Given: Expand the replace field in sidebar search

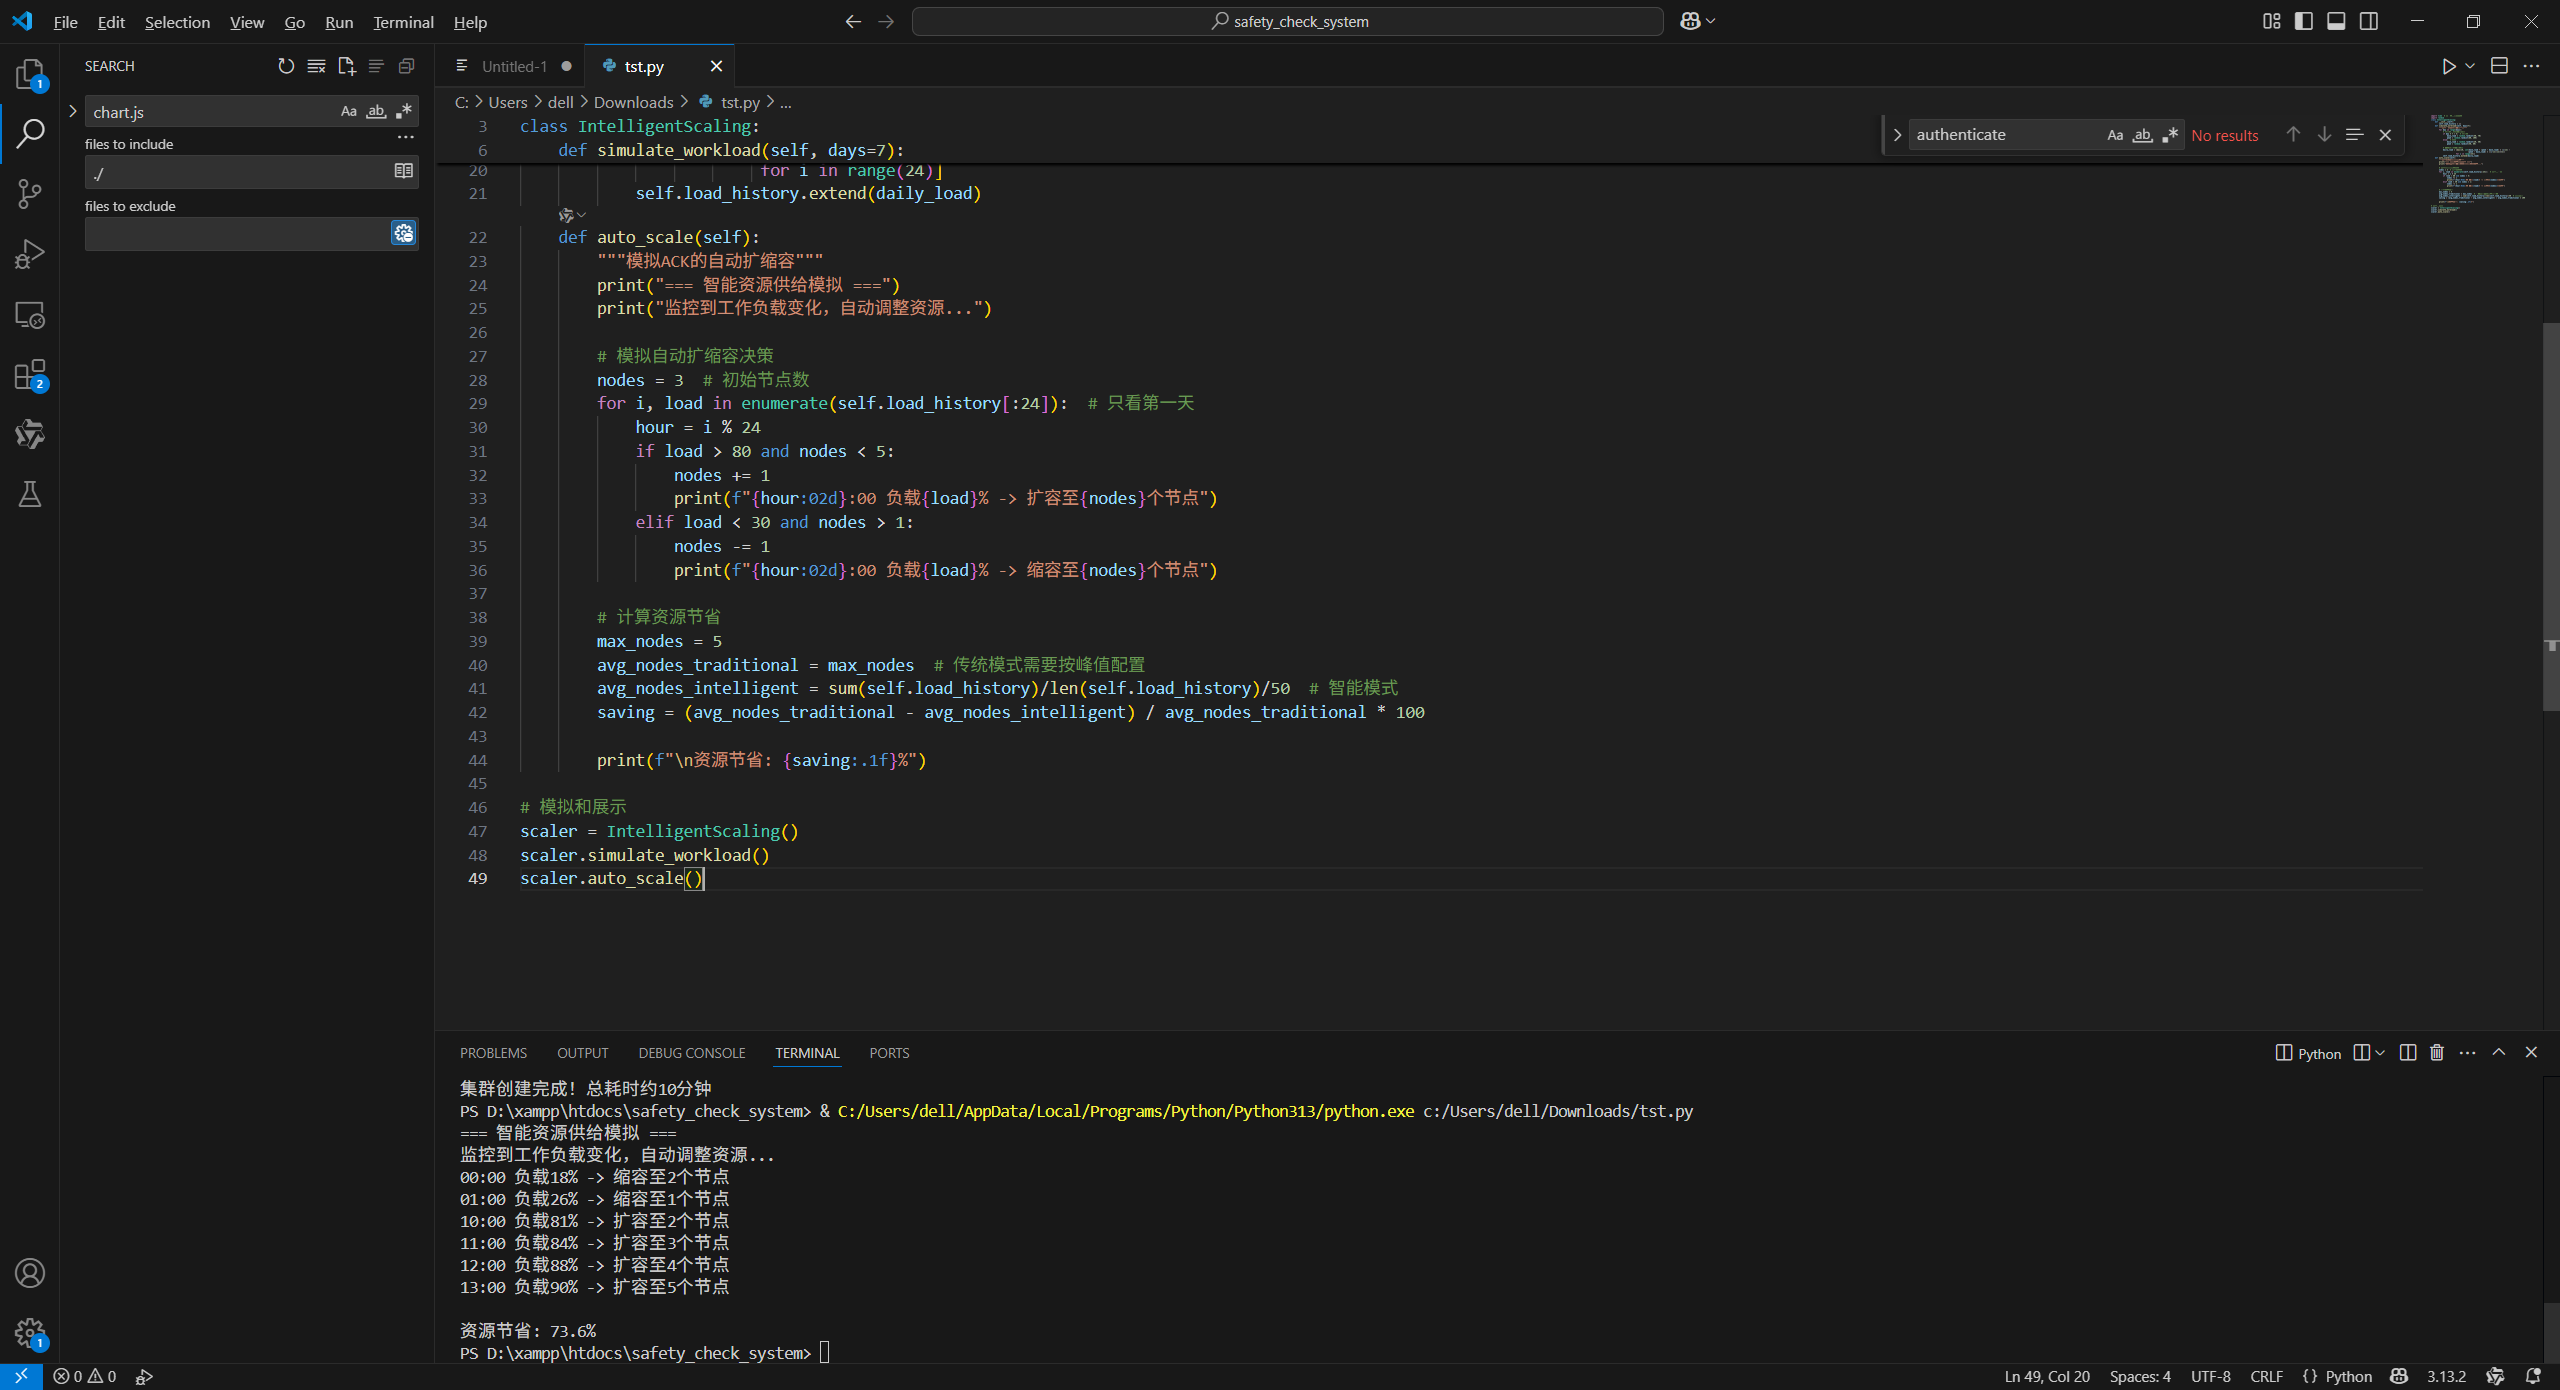Looking at the screenshot, I should tap(73, 112).
